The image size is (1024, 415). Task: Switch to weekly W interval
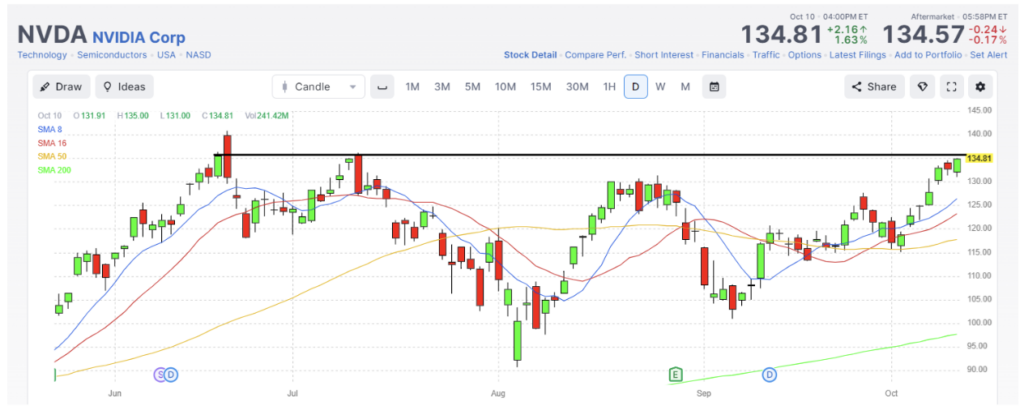[660, 87]
